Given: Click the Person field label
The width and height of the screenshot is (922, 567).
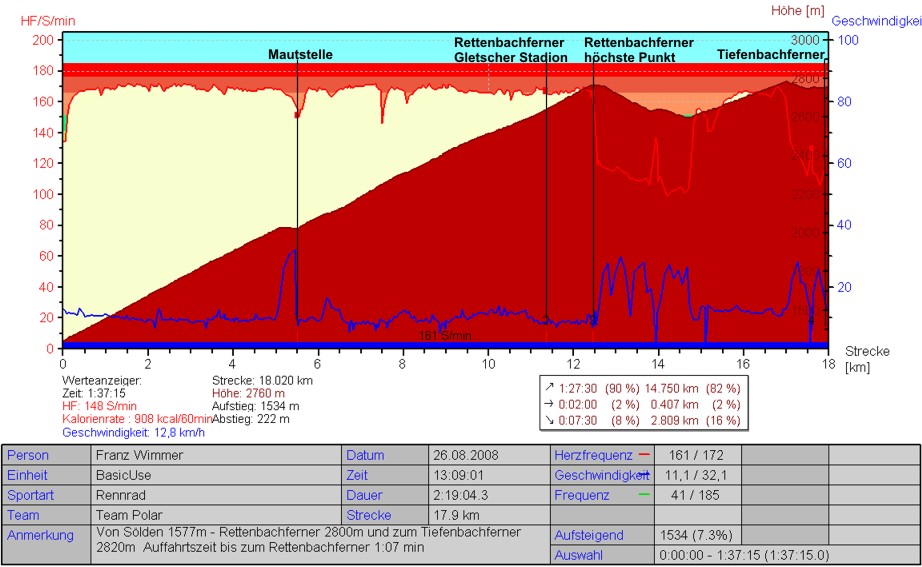Looking at the screenshot, I should click(28, 455).
